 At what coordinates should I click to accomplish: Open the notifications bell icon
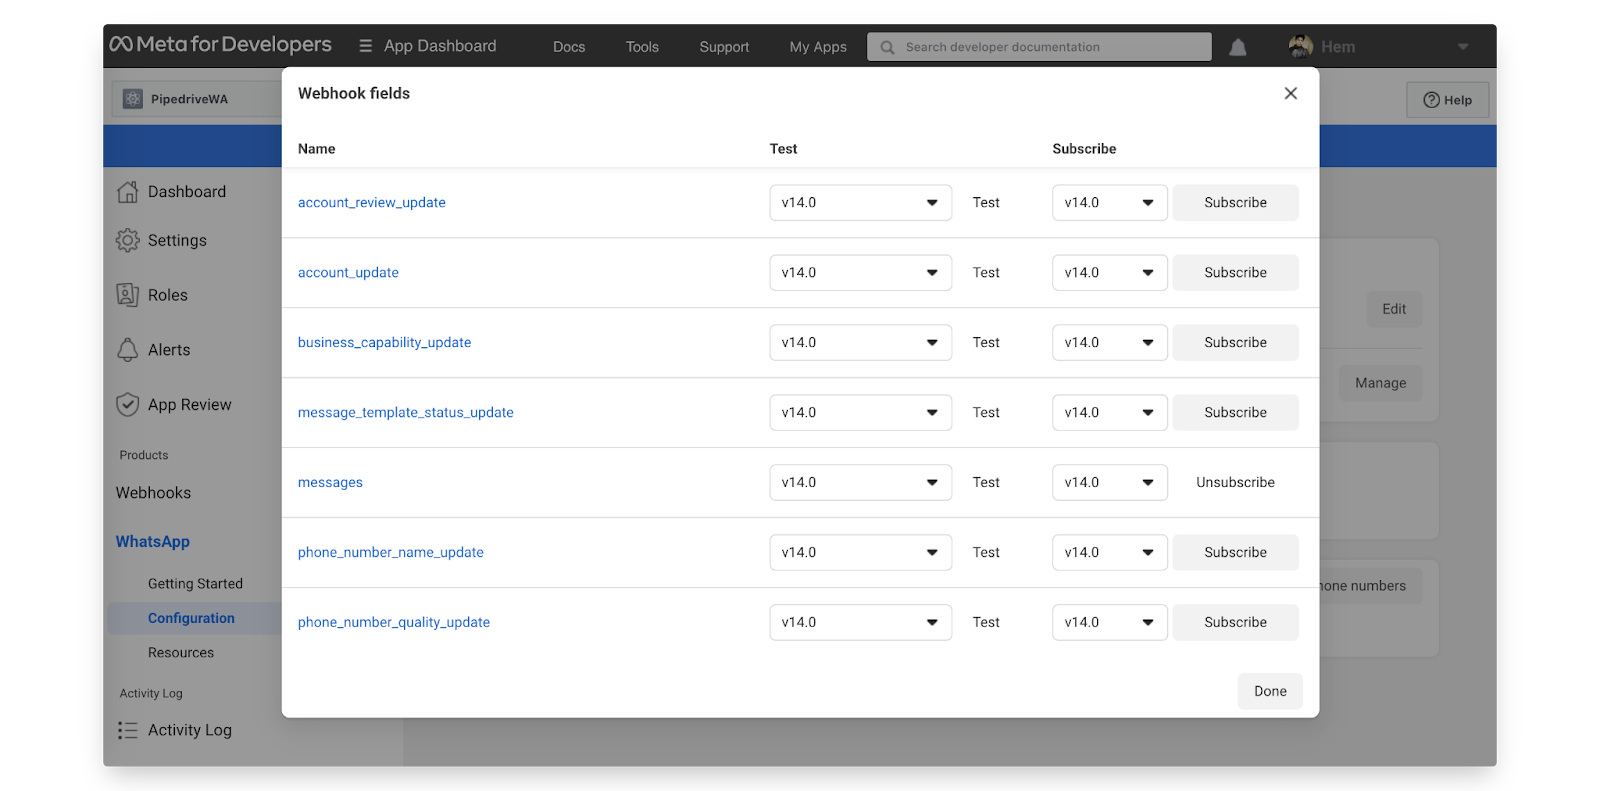tap(1237, 47)
